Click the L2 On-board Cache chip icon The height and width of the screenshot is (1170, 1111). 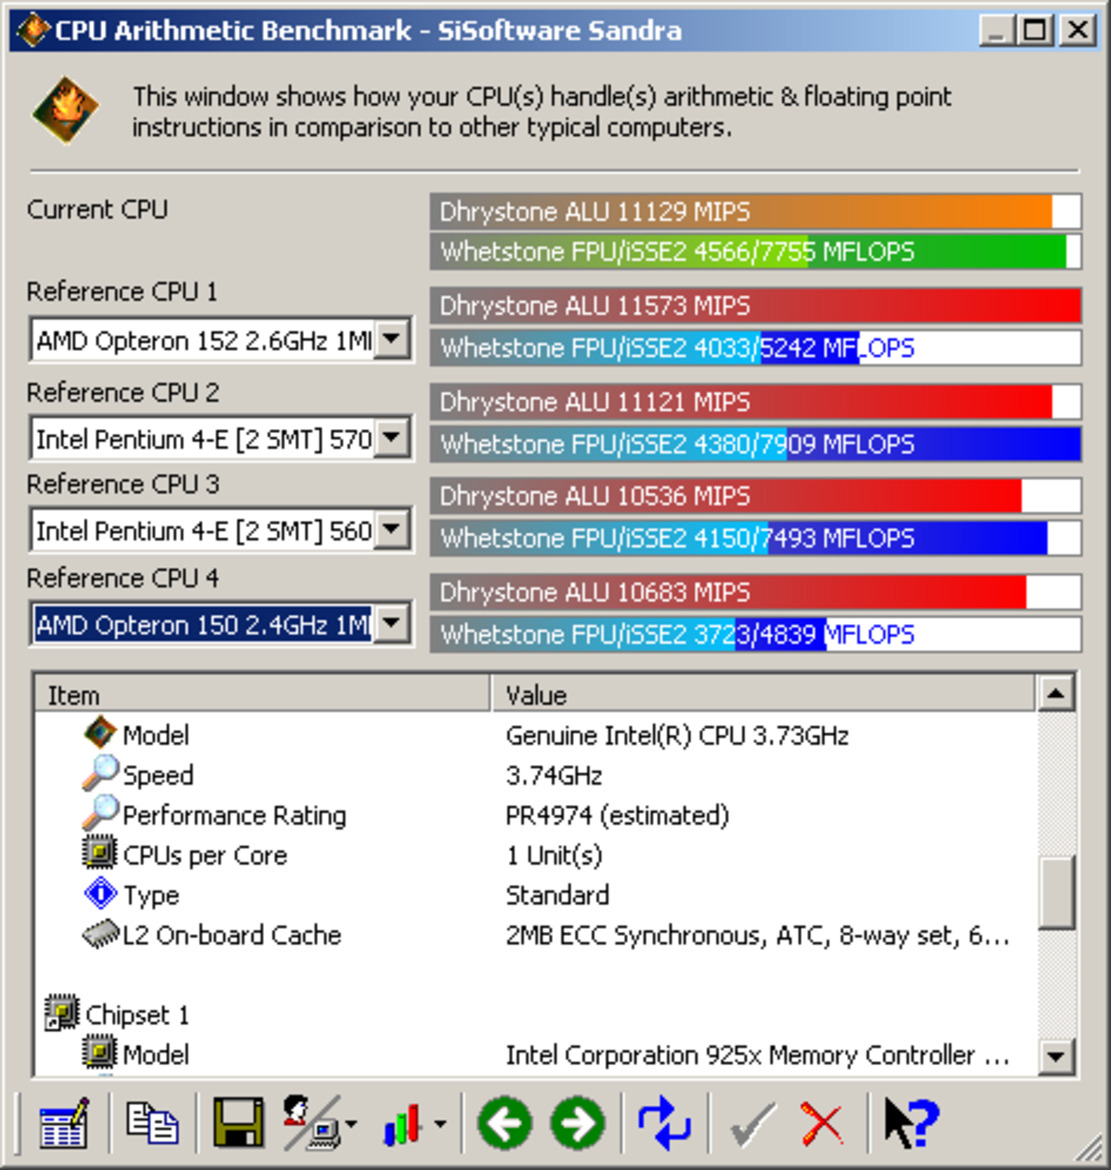pyautogui.click(x=101, y=934)
